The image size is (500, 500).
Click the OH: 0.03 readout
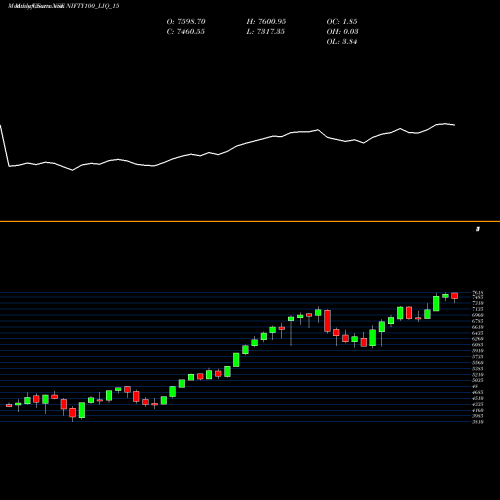[x=342, y=32]
